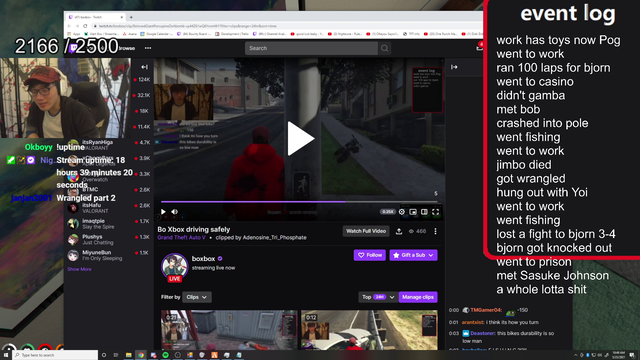Expand the Top 24H sort dropdown
This screenshot has width=640, height=360.
[378, 297]
